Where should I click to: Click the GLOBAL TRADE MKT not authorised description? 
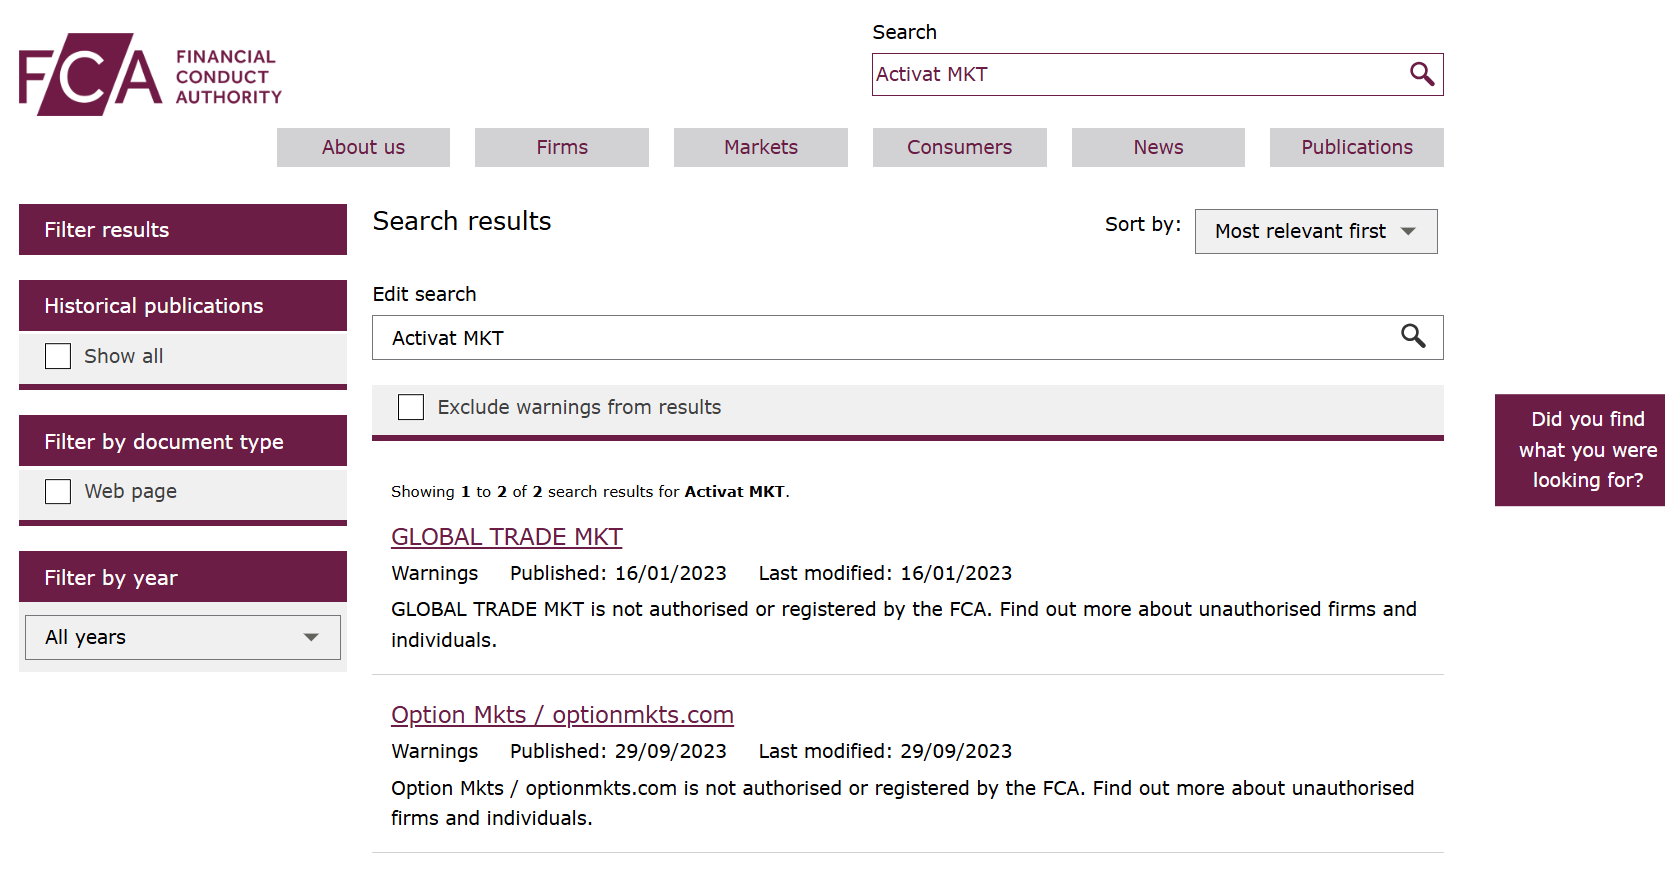pyautogui.click(x=904, y=624)
